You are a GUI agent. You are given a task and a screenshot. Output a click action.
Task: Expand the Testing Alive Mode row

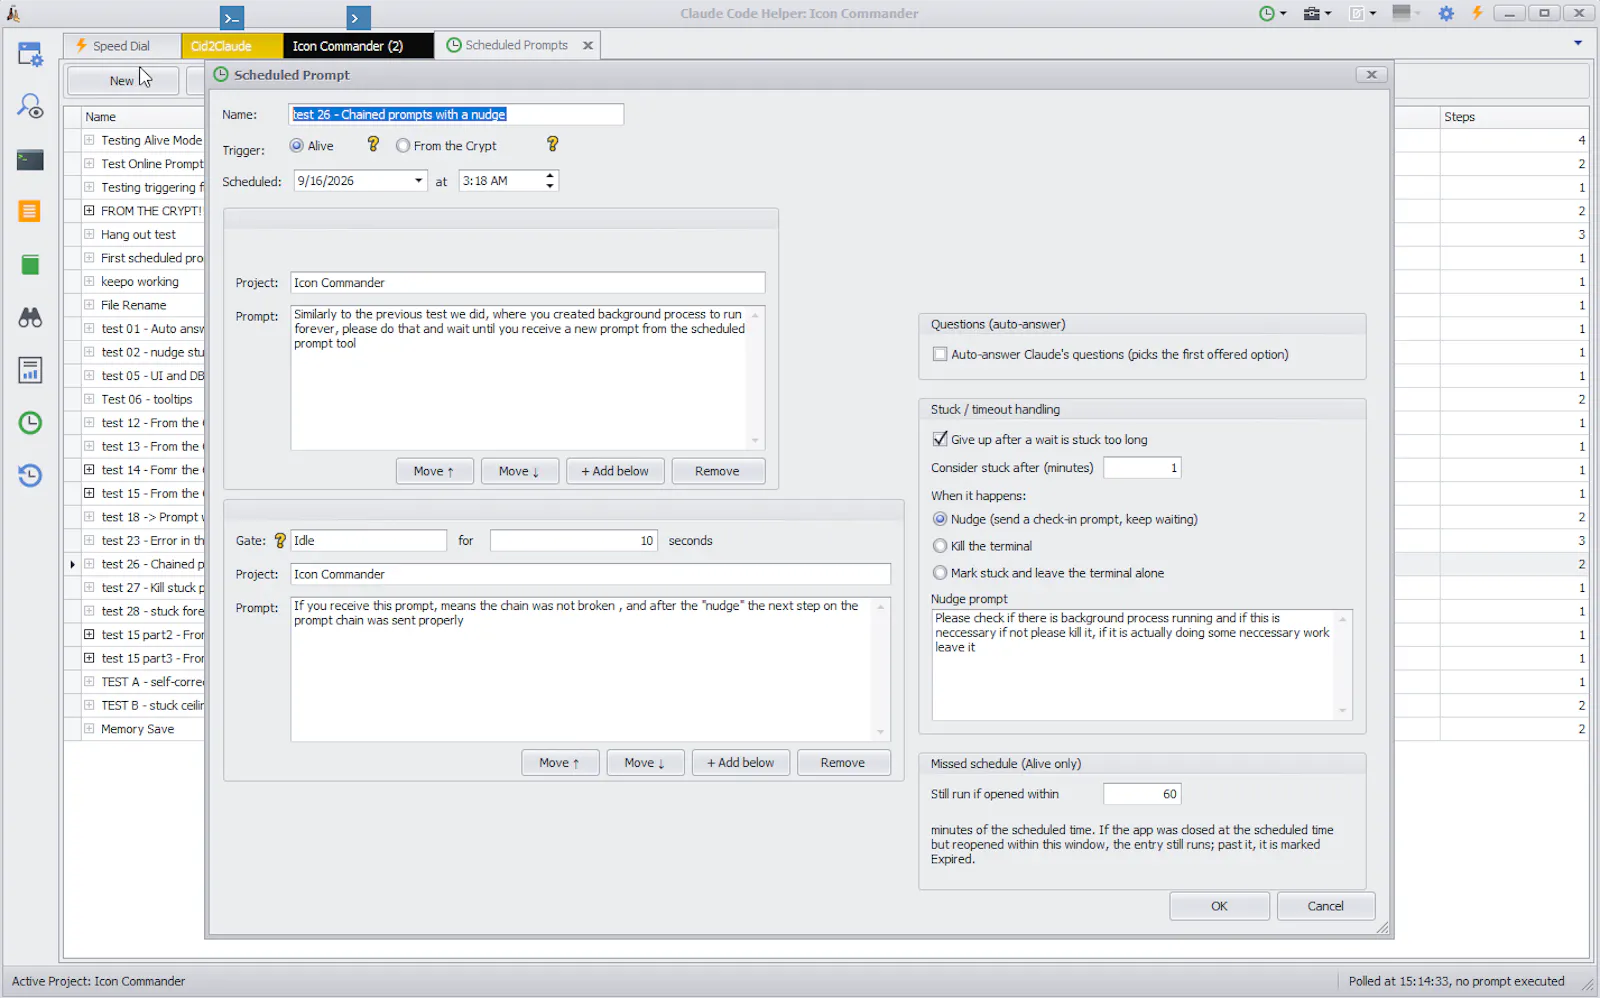[x=89, y=140]
